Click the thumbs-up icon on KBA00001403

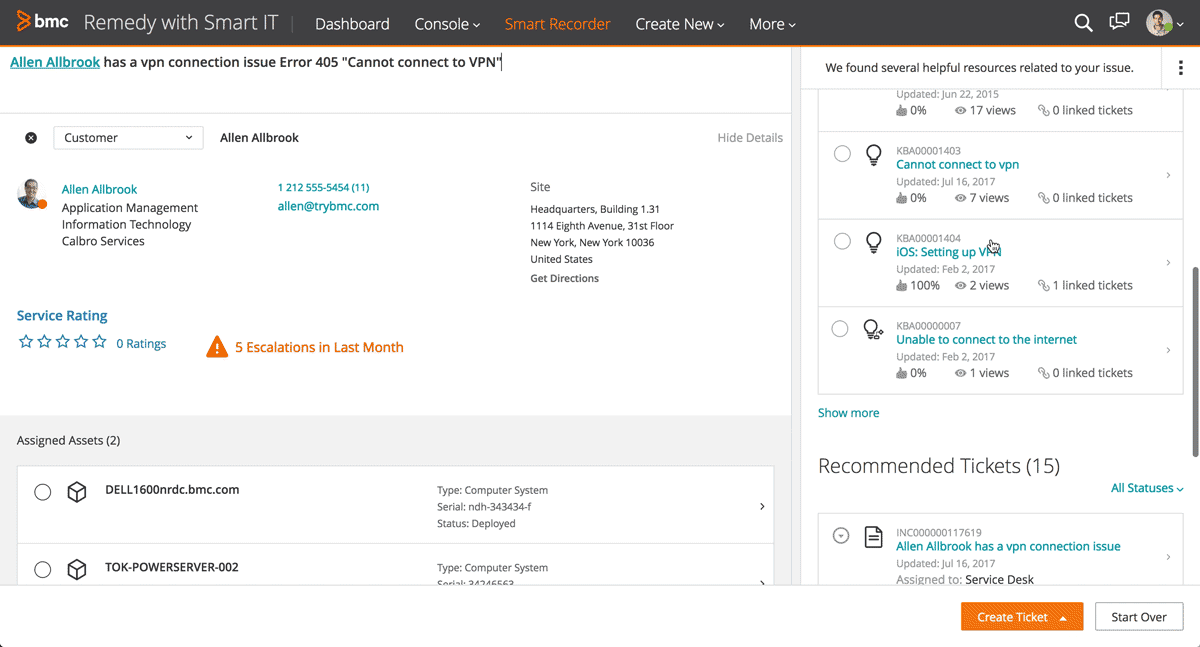click(x=902, y=198)
